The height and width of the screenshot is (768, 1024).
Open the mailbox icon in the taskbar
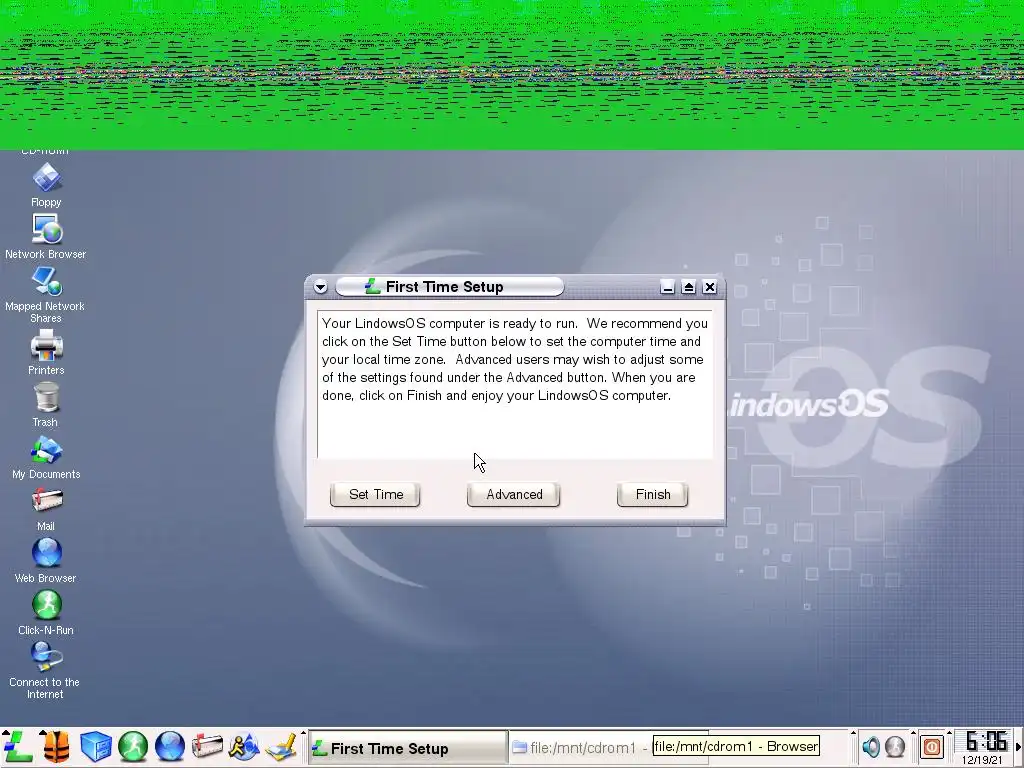pos(207,746)
